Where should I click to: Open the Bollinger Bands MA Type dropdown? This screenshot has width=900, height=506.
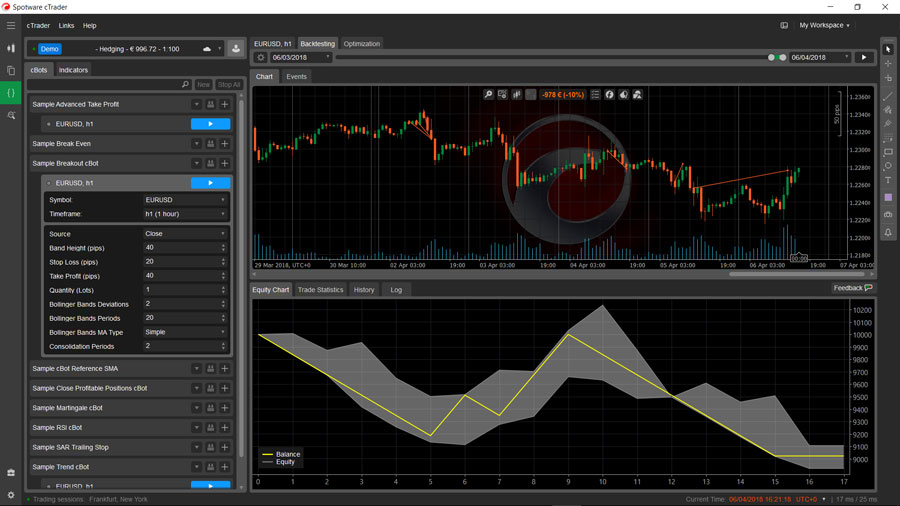point(185,332)
